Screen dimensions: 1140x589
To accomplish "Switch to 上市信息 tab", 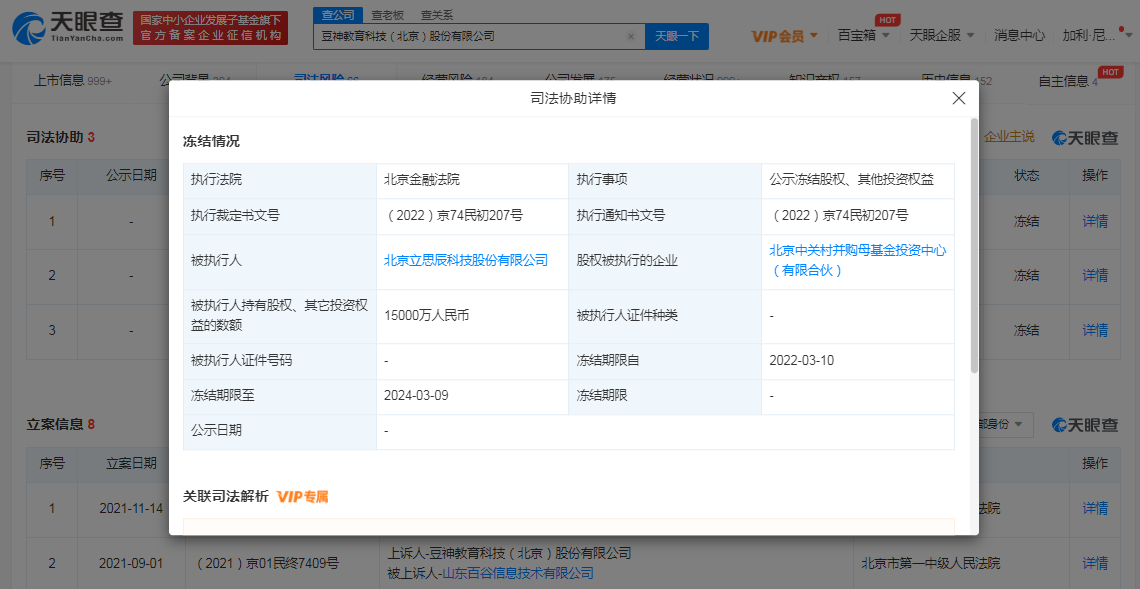I will (x=73, y=81).
